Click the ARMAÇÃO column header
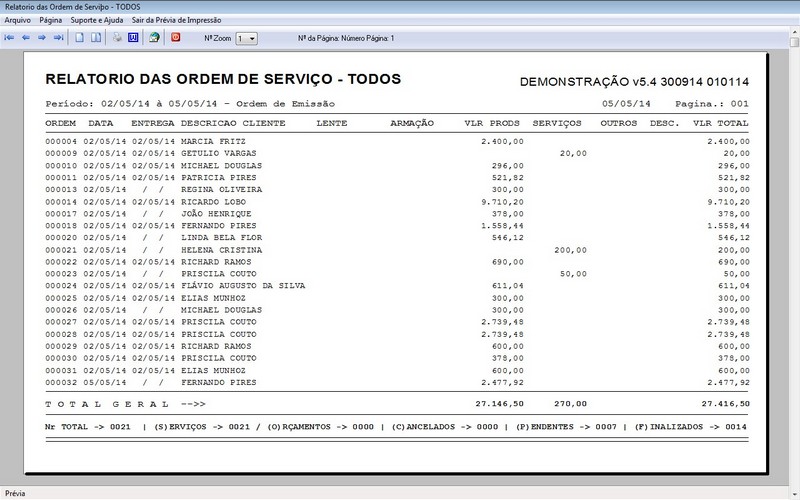 coord(412,123)
